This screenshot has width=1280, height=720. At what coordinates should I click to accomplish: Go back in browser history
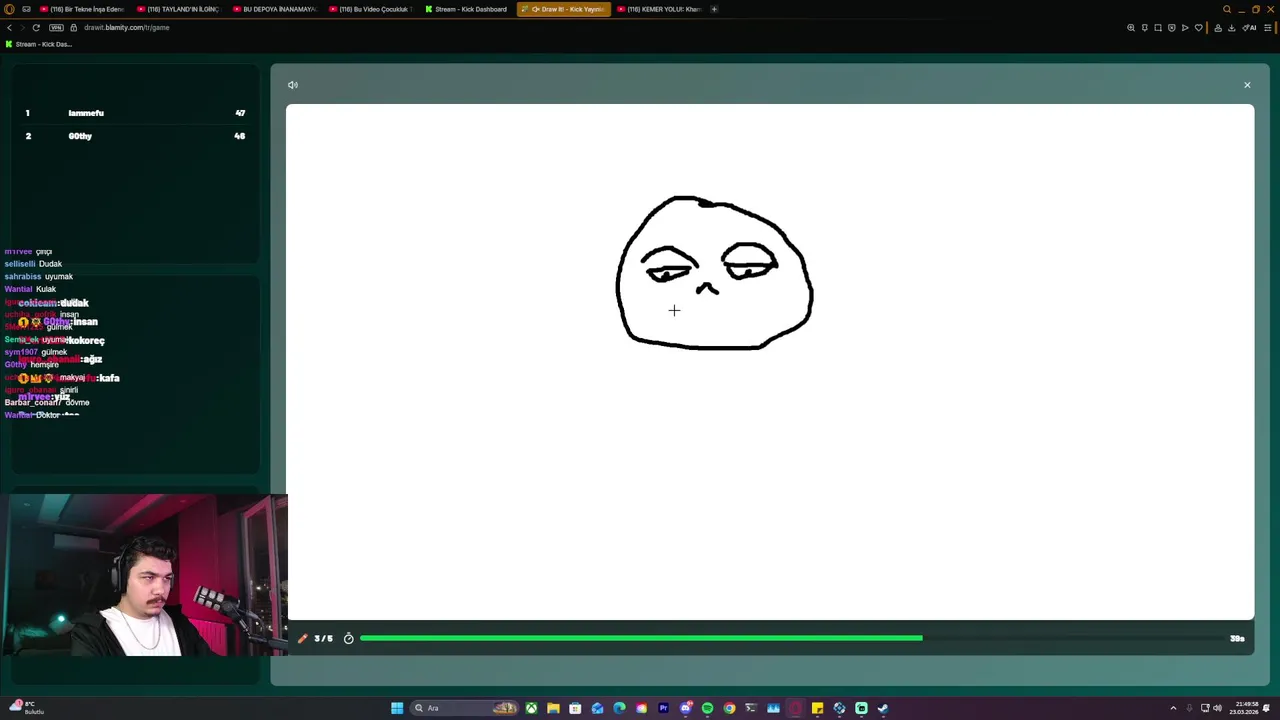[x=10, y=27]
